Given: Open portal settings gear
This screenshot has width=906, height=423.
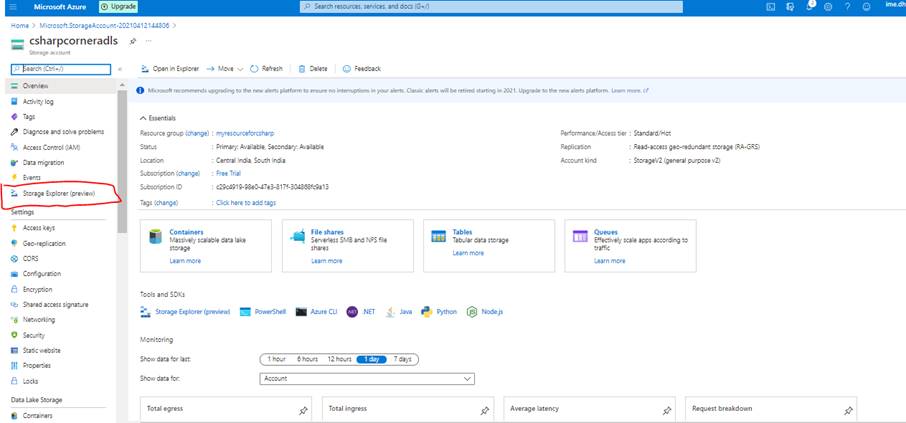Looking at the screenshot, I should (828, 7).
